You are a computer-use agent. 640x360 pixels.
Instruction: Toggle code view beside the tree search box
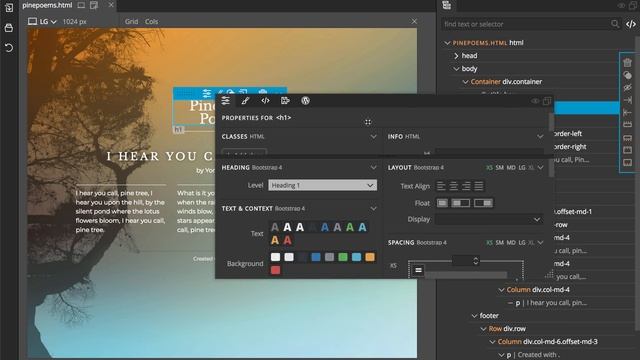(x=631, y=24)
